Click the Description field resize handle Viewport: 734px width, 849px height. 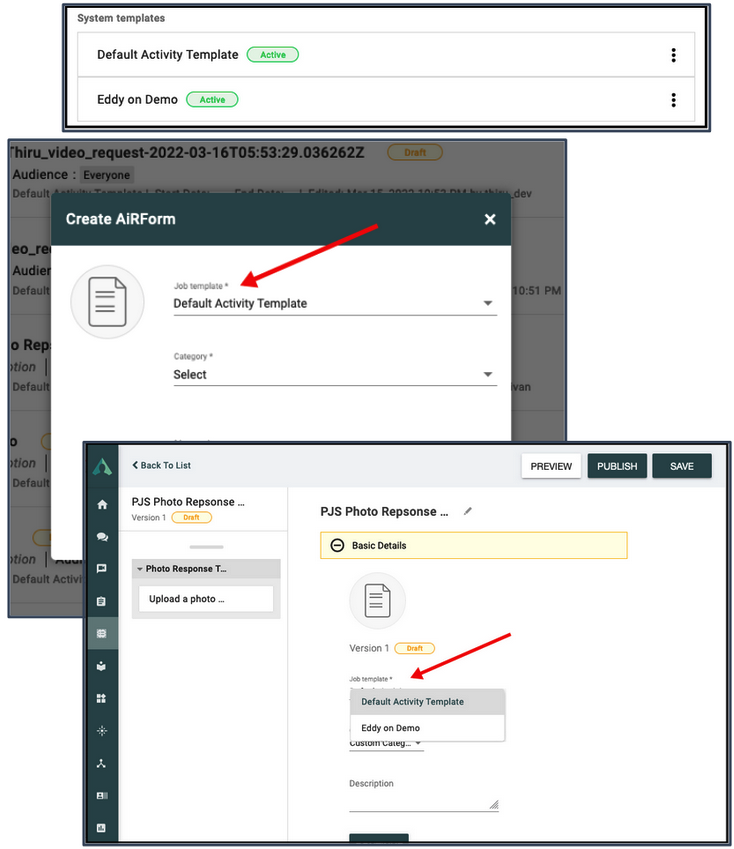coord(494,805)
